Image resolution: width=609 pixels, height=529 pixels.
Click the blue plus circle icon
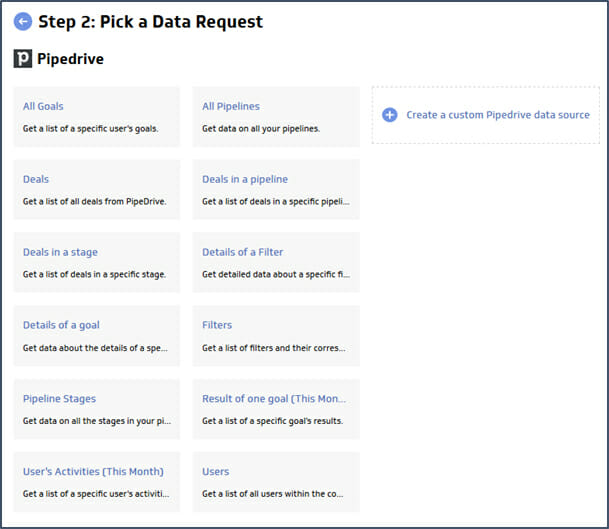tap(390, 115)
